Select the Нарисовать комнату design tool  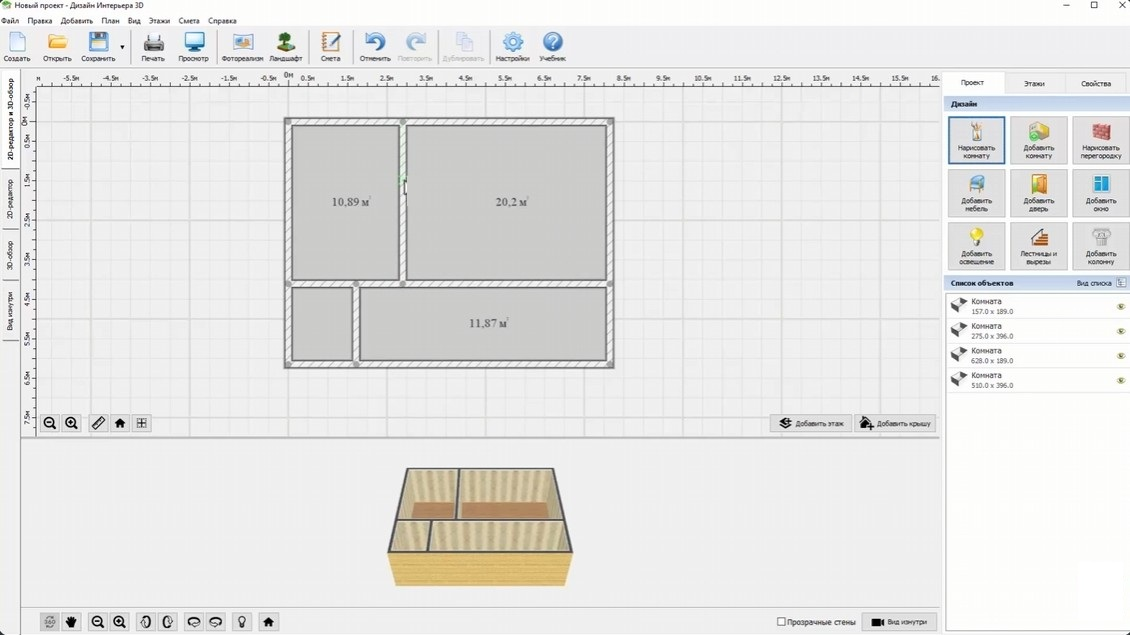pos(976,141)
